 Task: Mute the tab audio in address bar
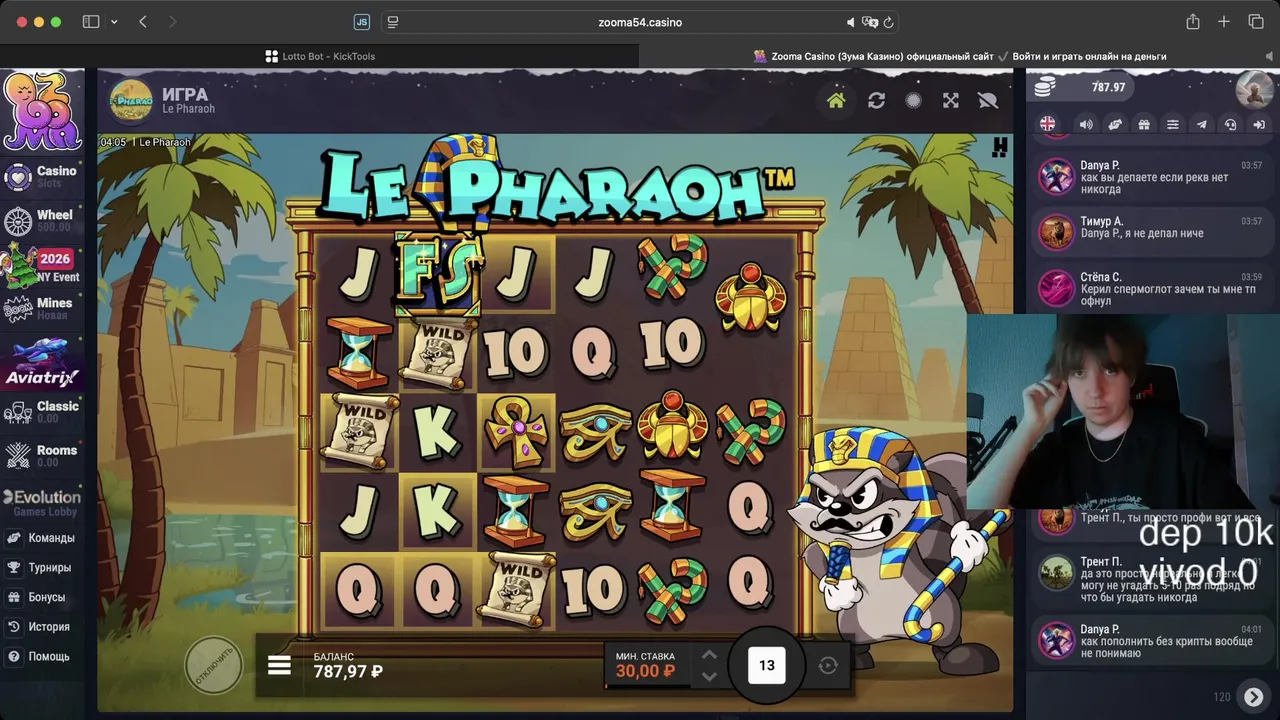click(x=851, y=22)
